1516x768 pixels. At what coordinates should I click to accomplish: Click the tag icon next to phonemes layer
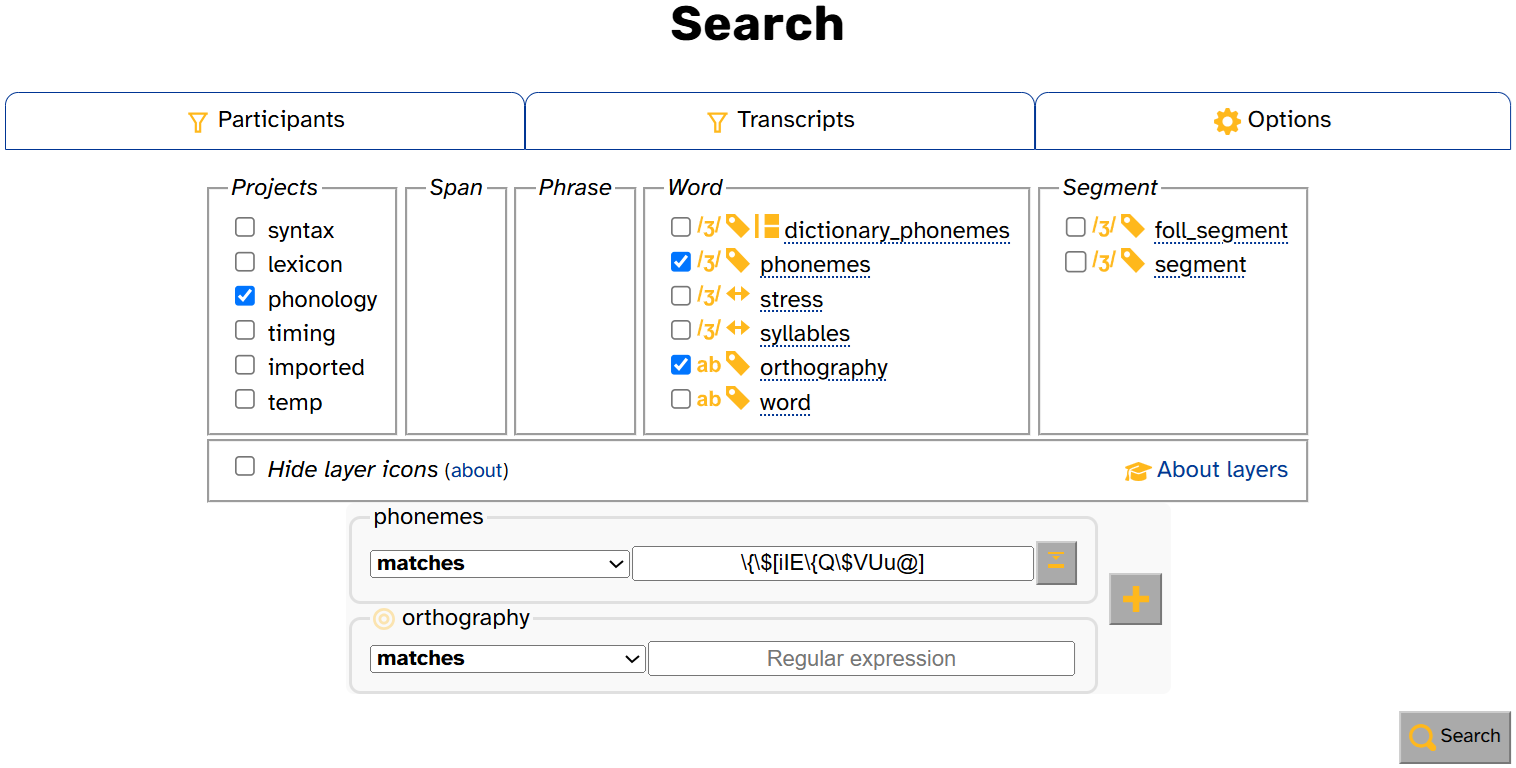coord(737,261)
